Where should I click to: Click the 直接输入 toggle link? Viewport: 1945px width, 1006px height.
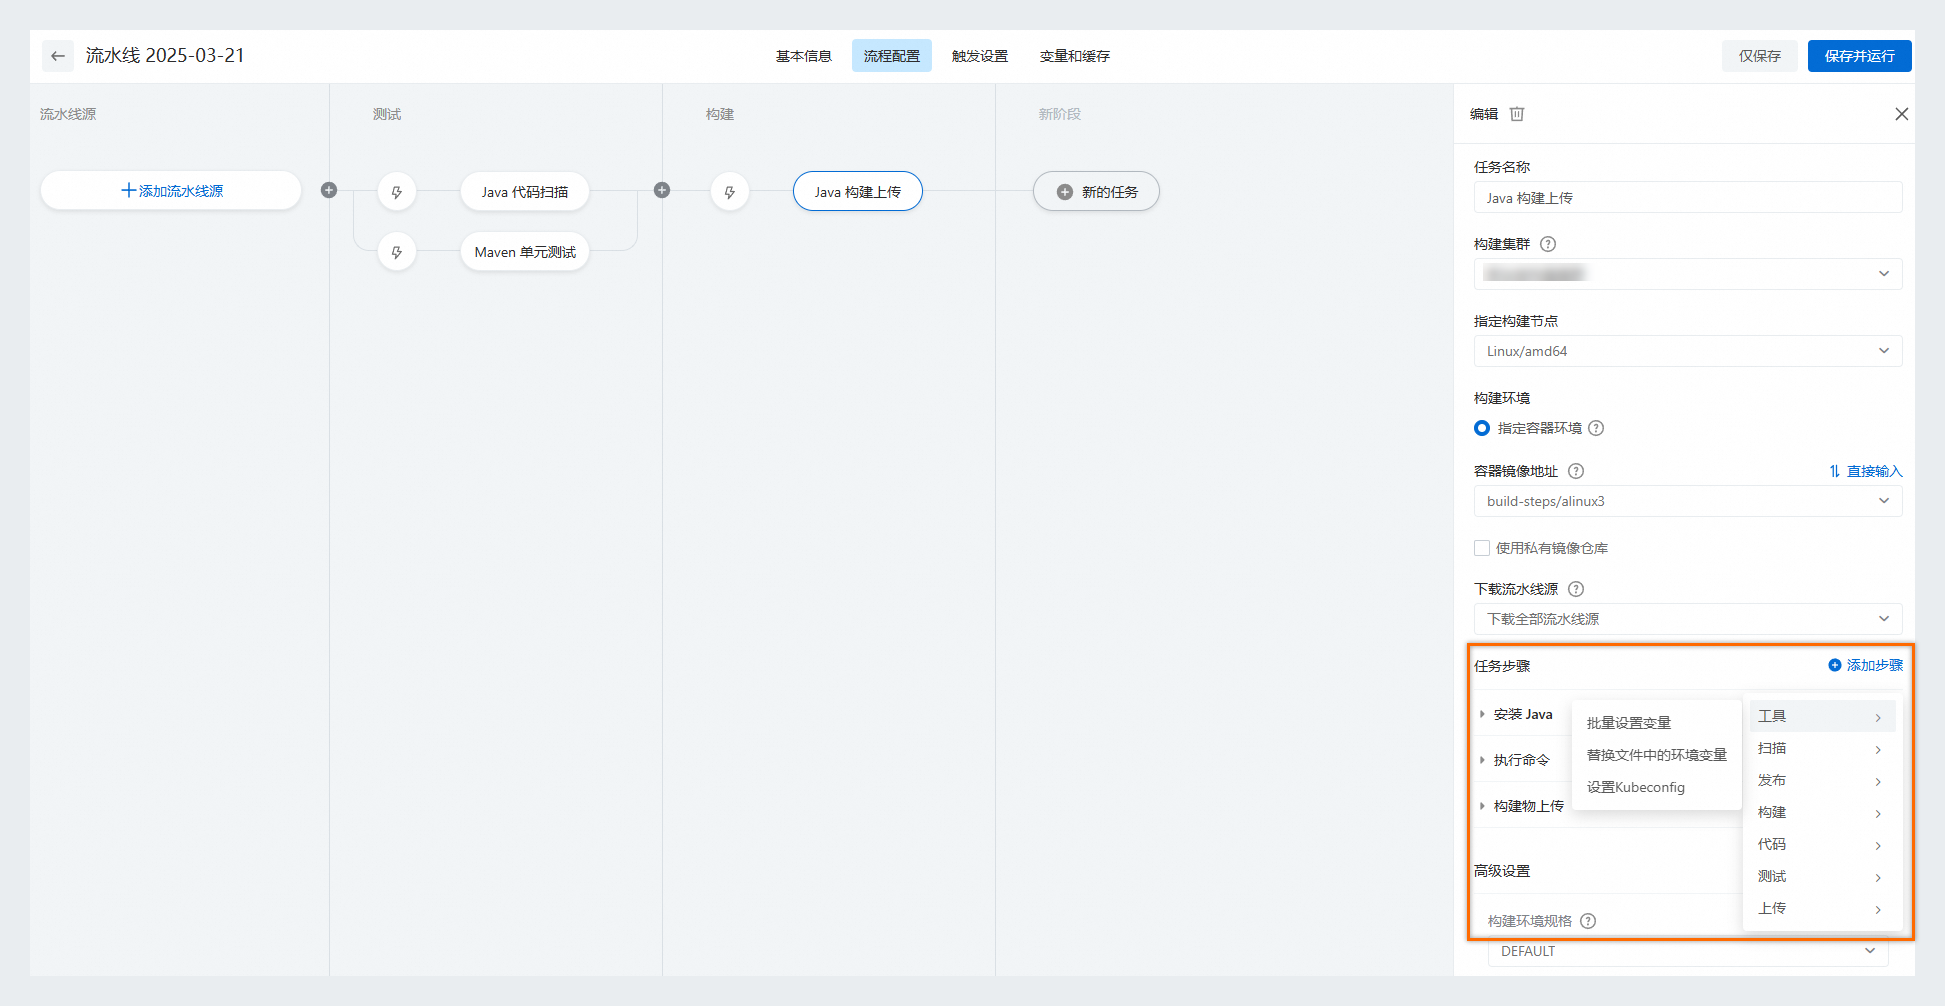coord(1866,471)
